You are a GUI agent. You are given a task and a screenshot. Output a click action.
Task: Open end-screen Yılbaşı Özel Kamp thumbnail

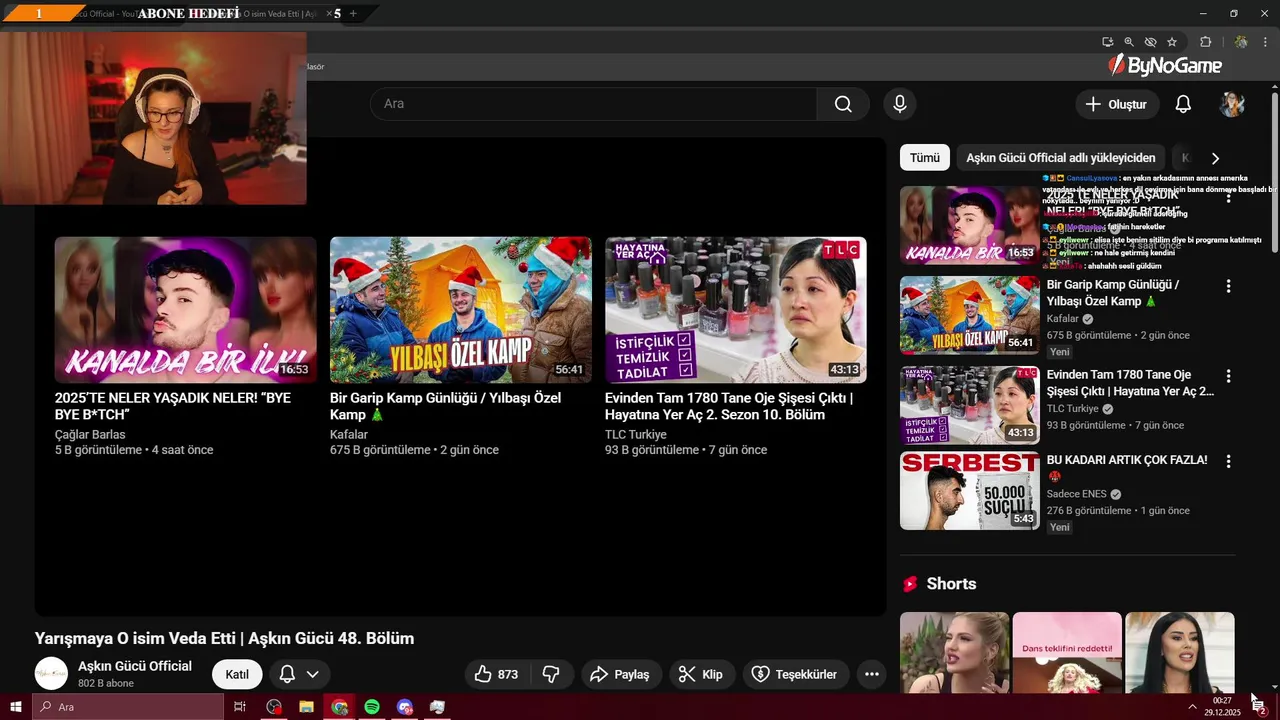point(460,310)
